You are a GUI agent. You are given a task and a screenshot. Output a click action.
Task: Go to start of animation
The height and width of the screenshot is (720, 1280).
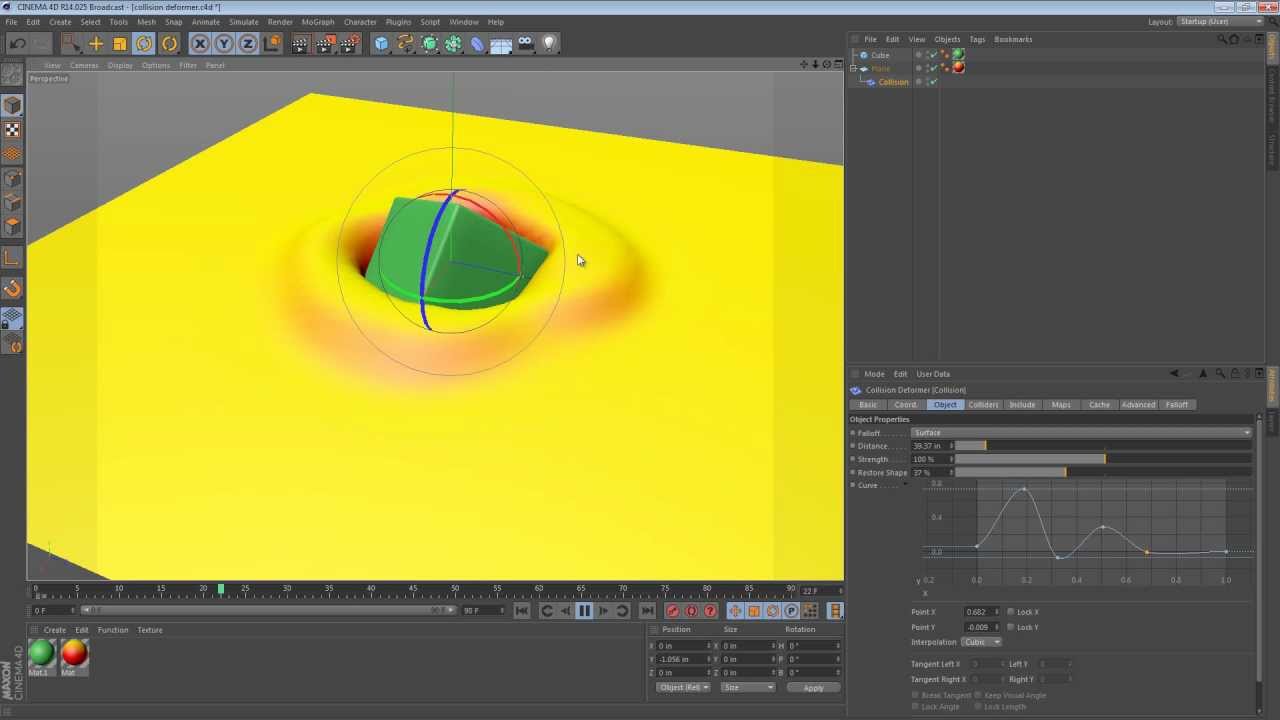click(521, 611)
